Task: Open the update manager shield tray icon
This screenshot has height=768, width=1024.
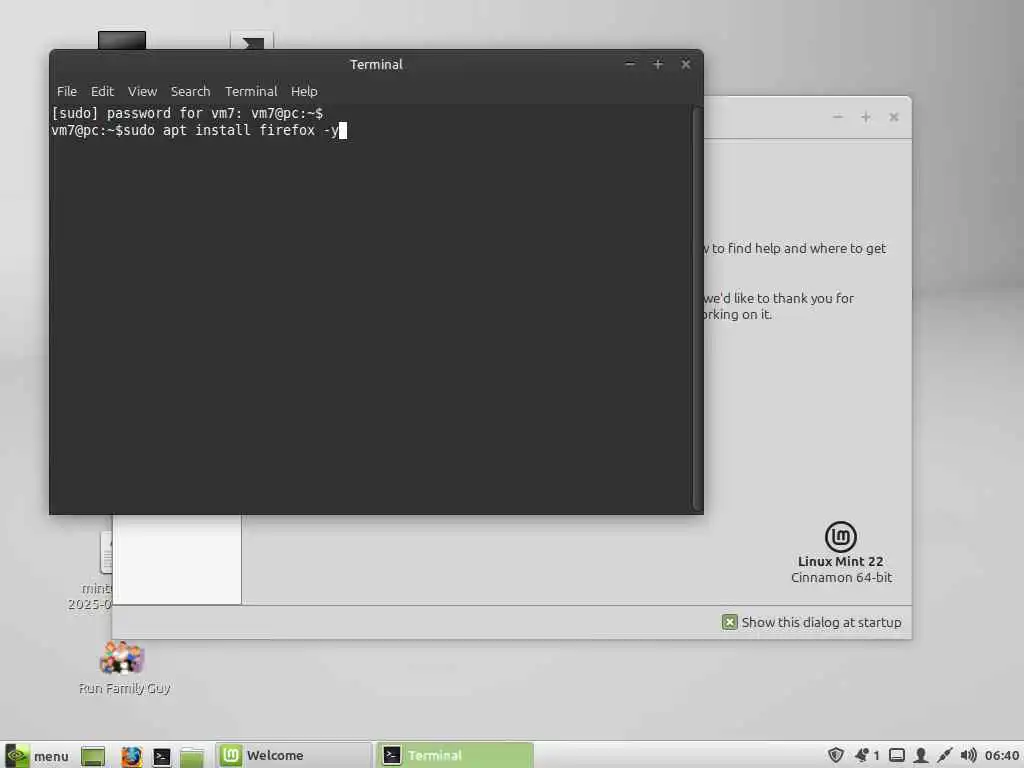Action: pos(835,756)
